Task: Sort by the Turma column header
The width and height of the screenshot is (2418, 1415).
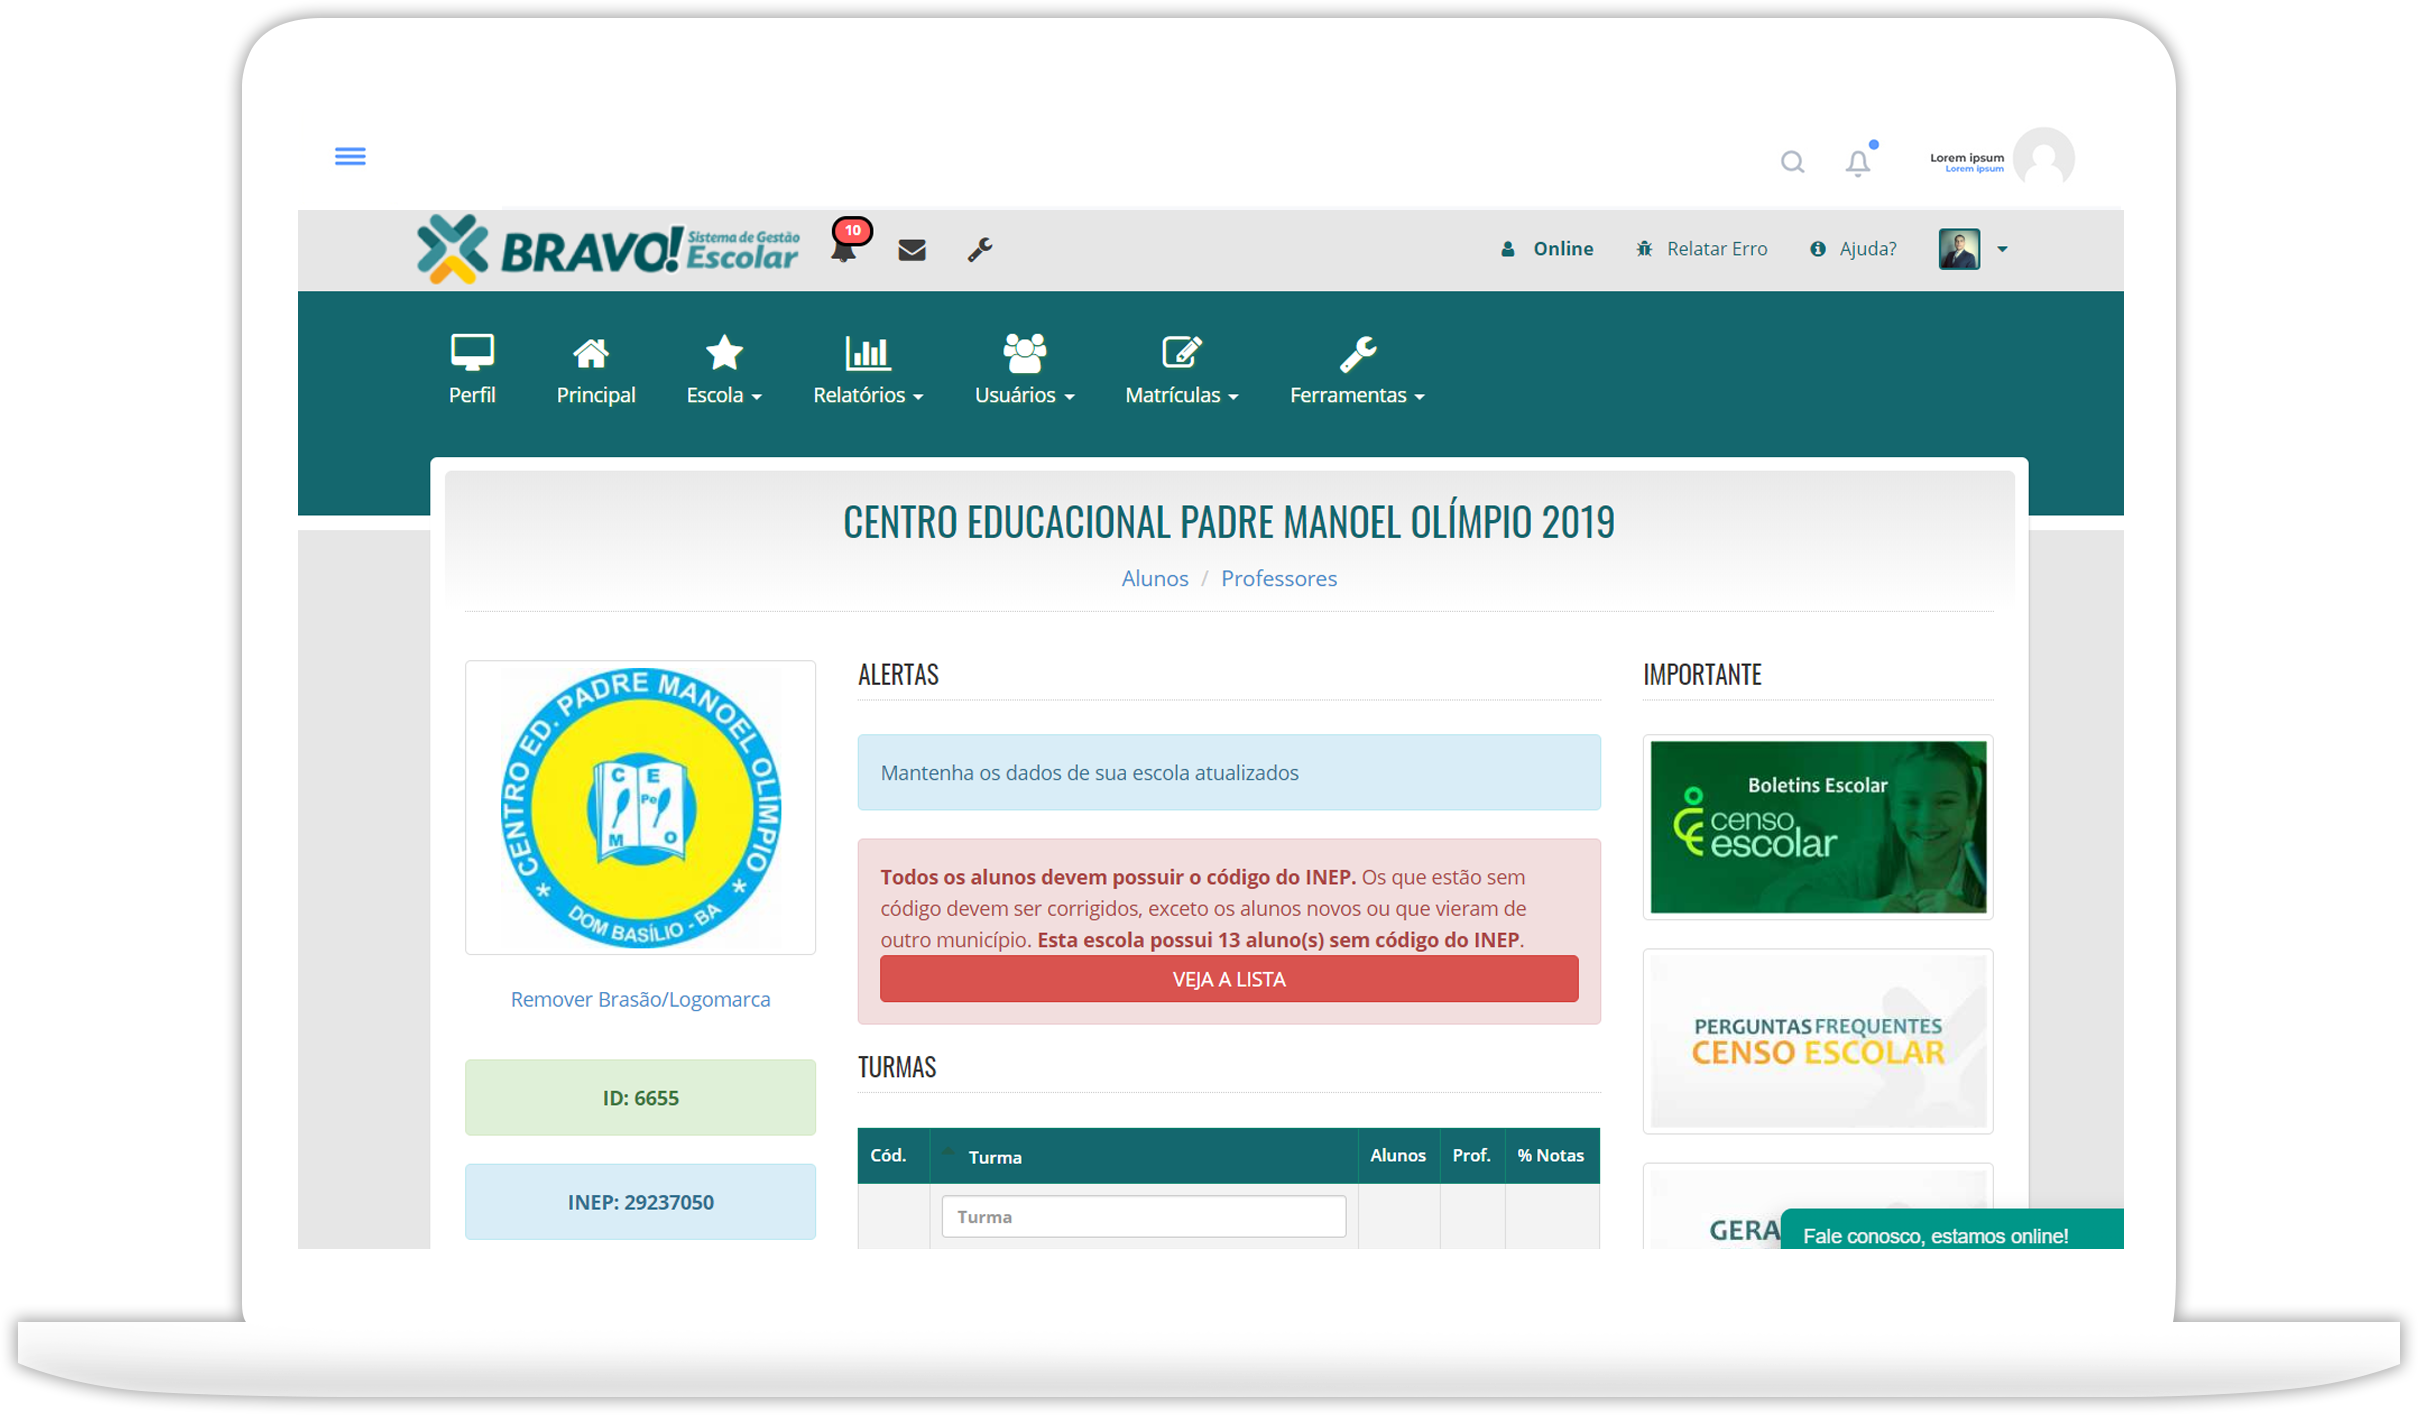Action: pyautogui.click(x=1144, y=1156)
